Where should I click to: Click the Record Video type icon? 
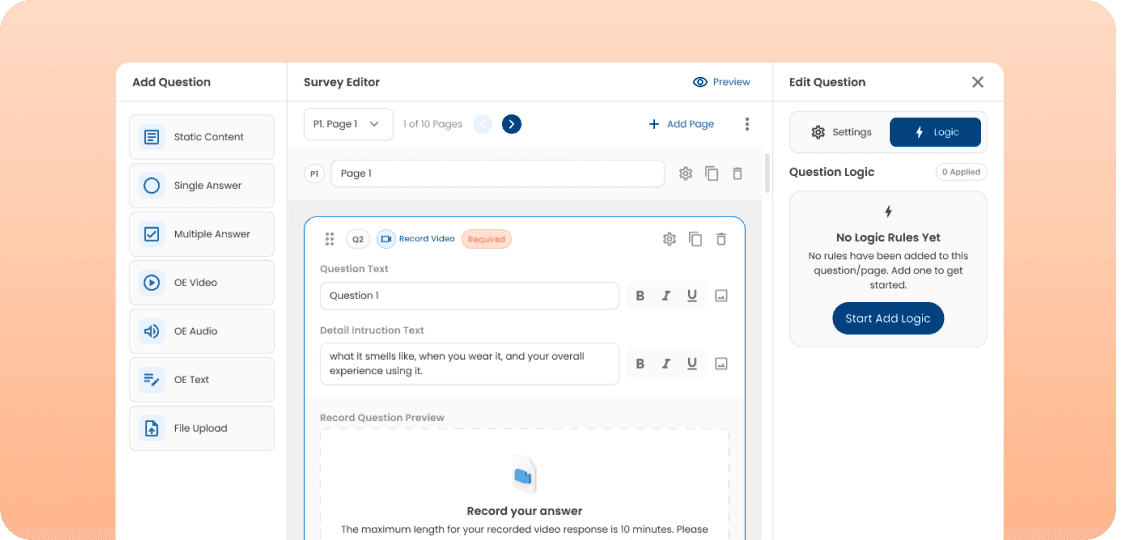point(386,239)
